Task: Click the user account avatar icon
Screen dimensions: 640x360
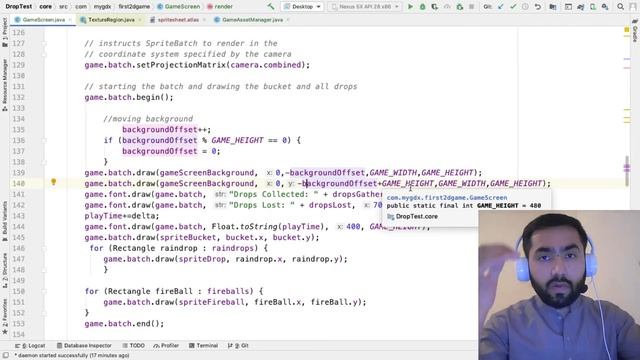Action: coord(634,7)
